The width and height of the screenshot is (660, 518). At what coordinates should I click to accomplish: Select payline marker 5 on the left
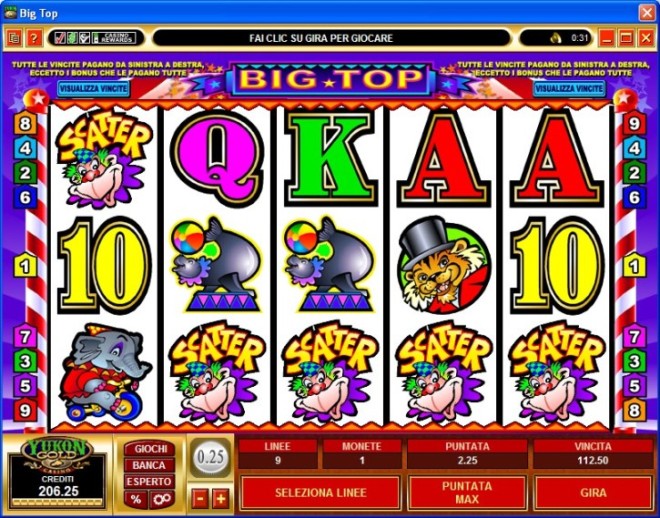(25, 385)
